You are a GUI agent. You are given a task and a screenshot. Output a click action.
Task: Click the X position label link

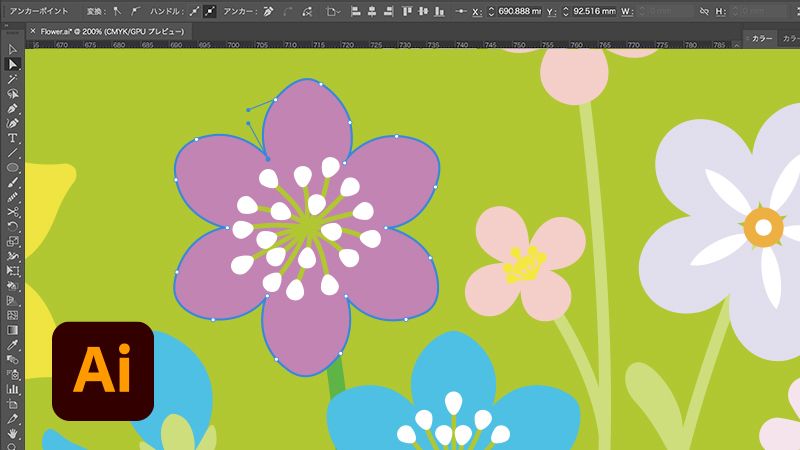tap(477, 11)
